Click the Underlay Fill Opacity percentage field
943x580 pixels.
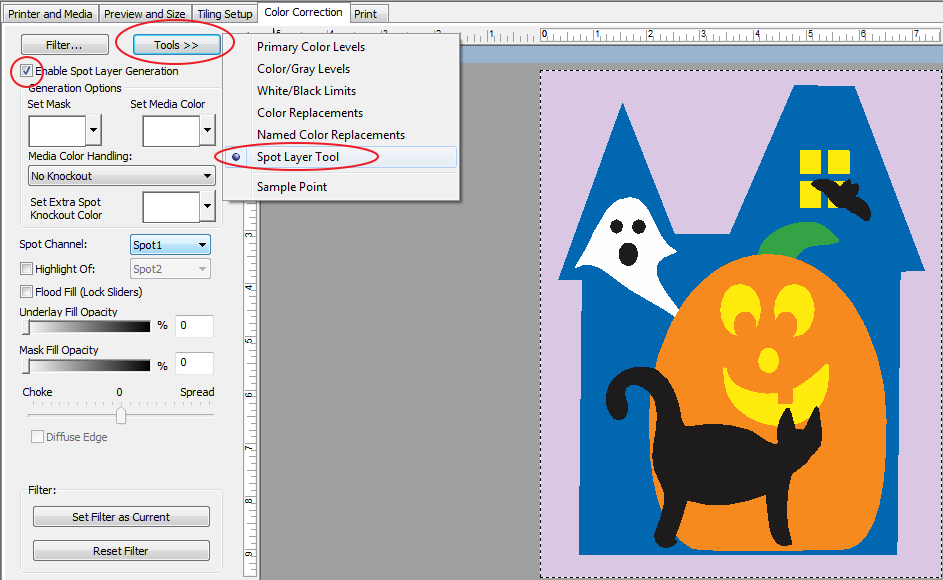tap(195, 326)
